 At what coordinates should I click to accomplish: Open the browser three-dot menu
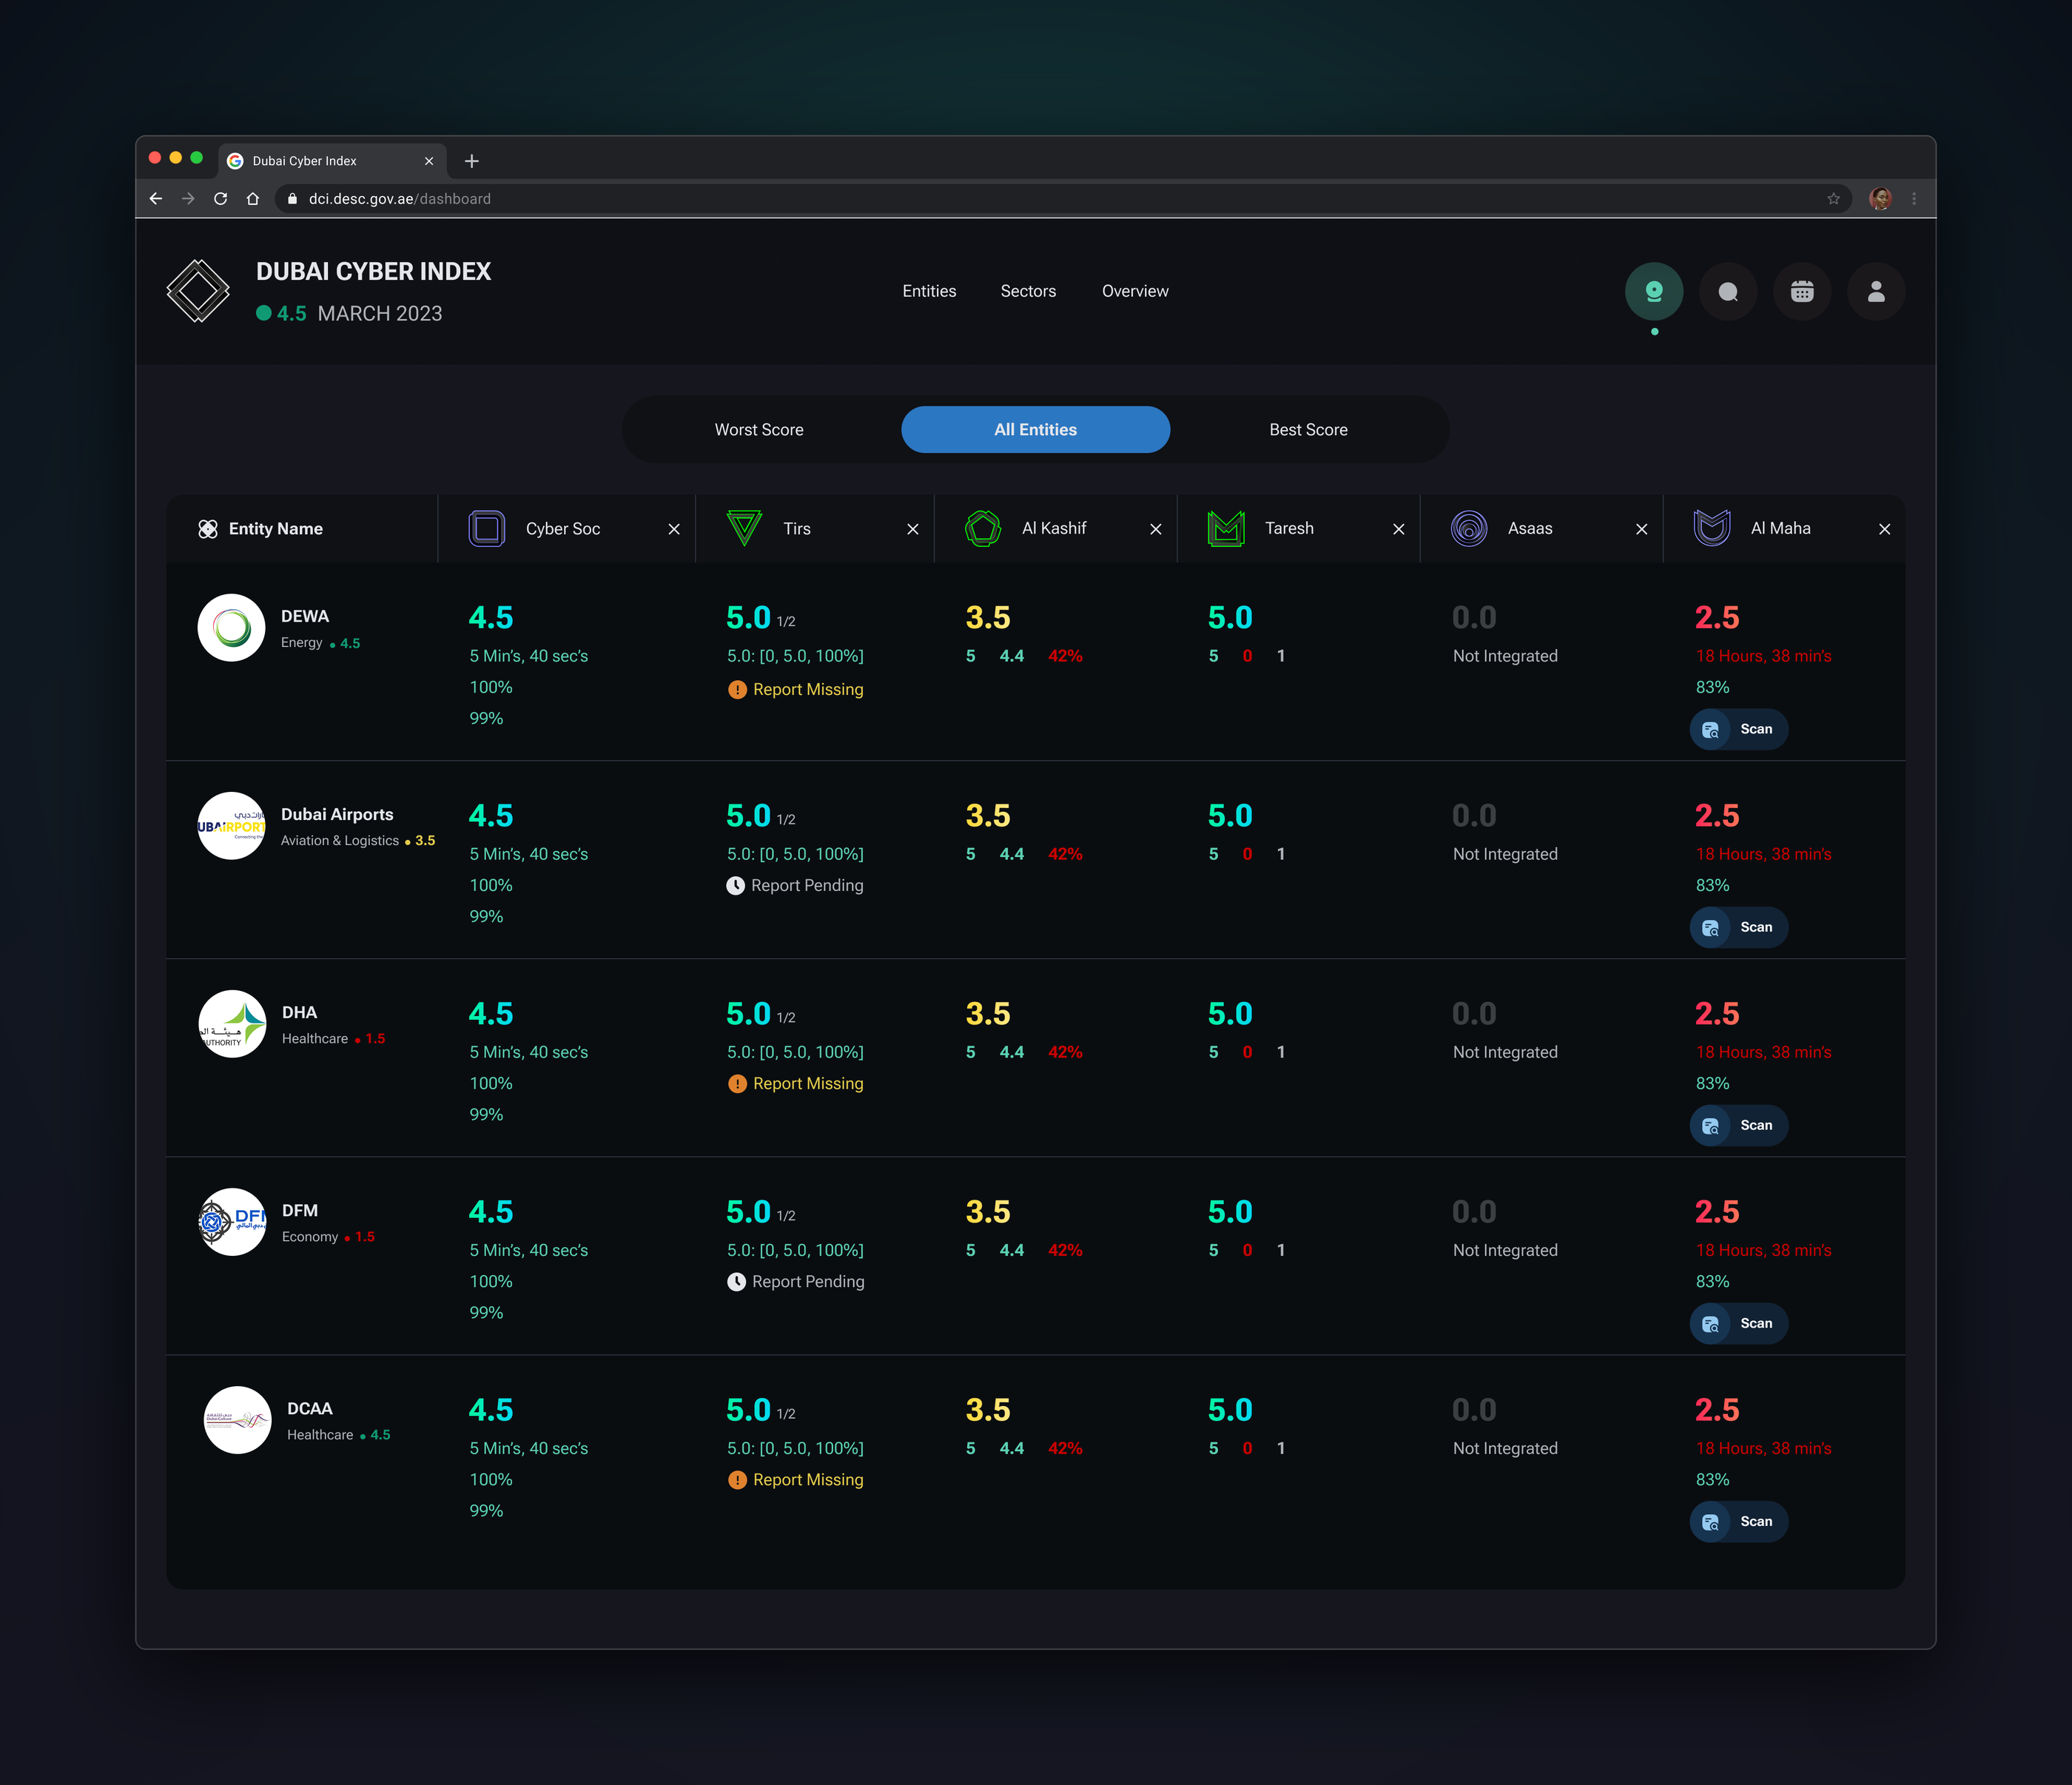click(1914, 199)
